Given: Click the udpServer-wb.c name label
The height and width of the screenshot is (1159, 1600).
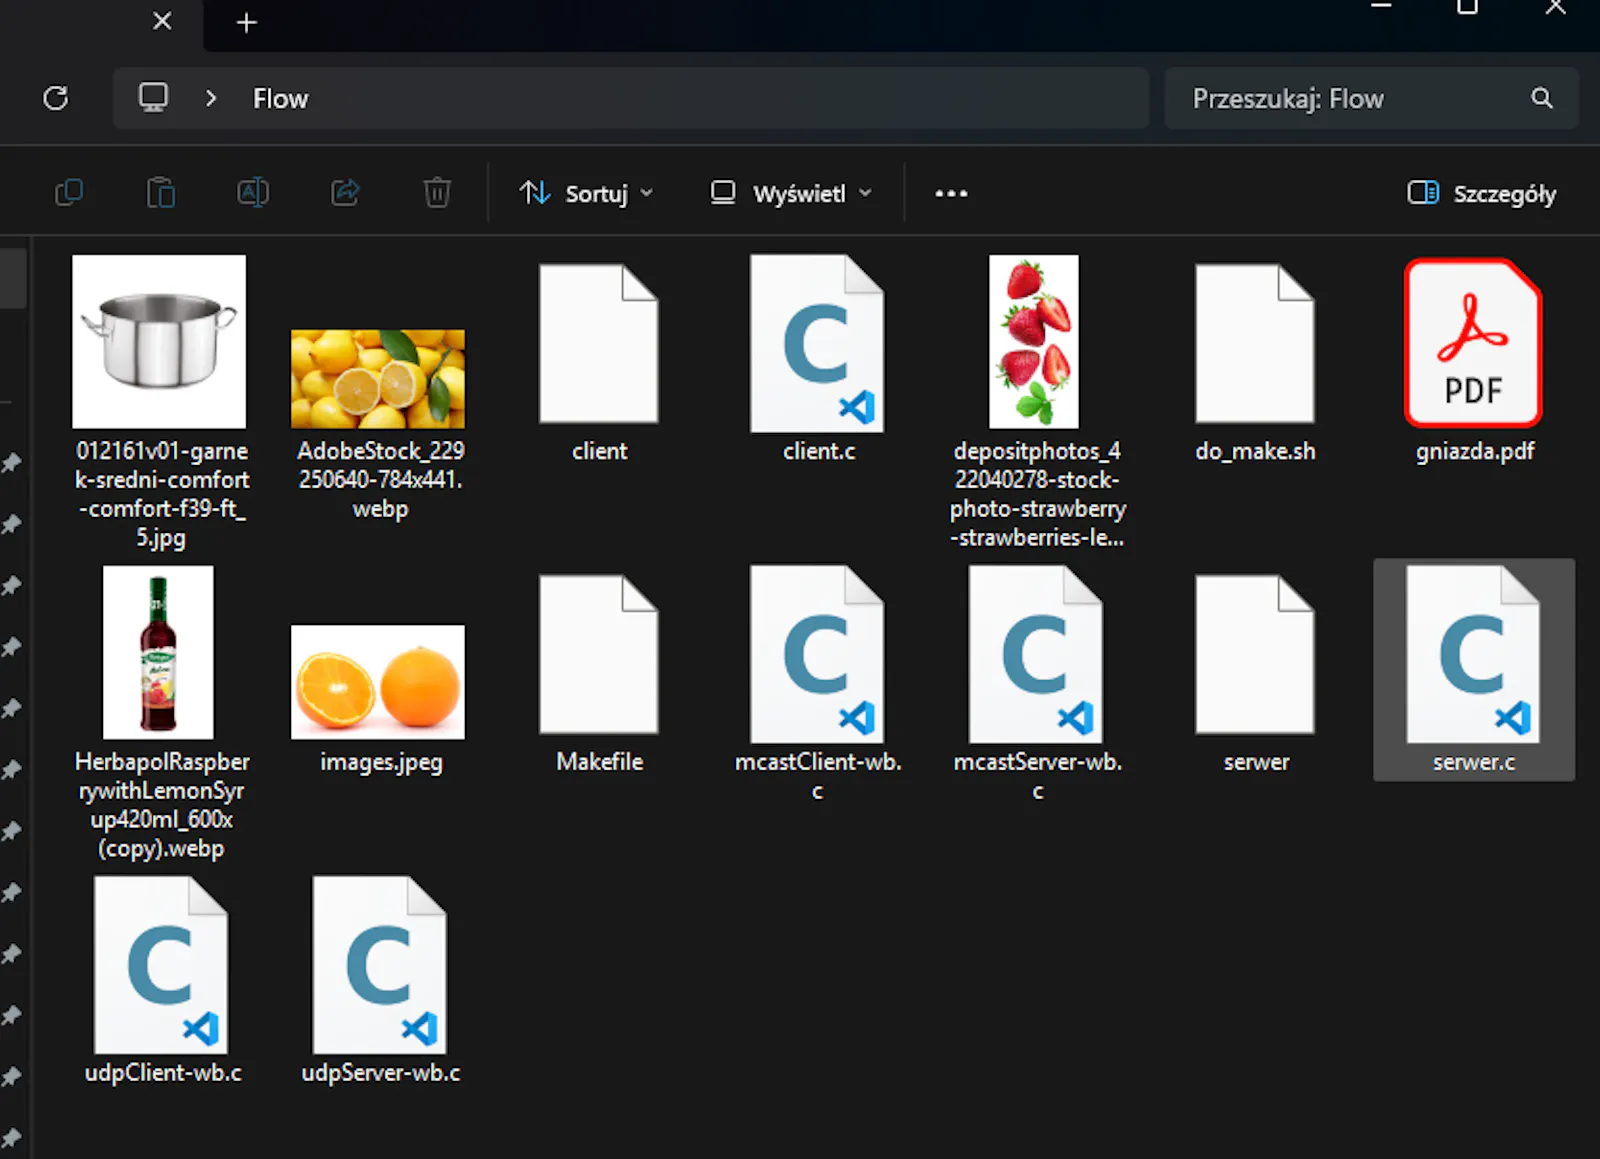Looking at the screenshot, I should tap(381, 1073).
